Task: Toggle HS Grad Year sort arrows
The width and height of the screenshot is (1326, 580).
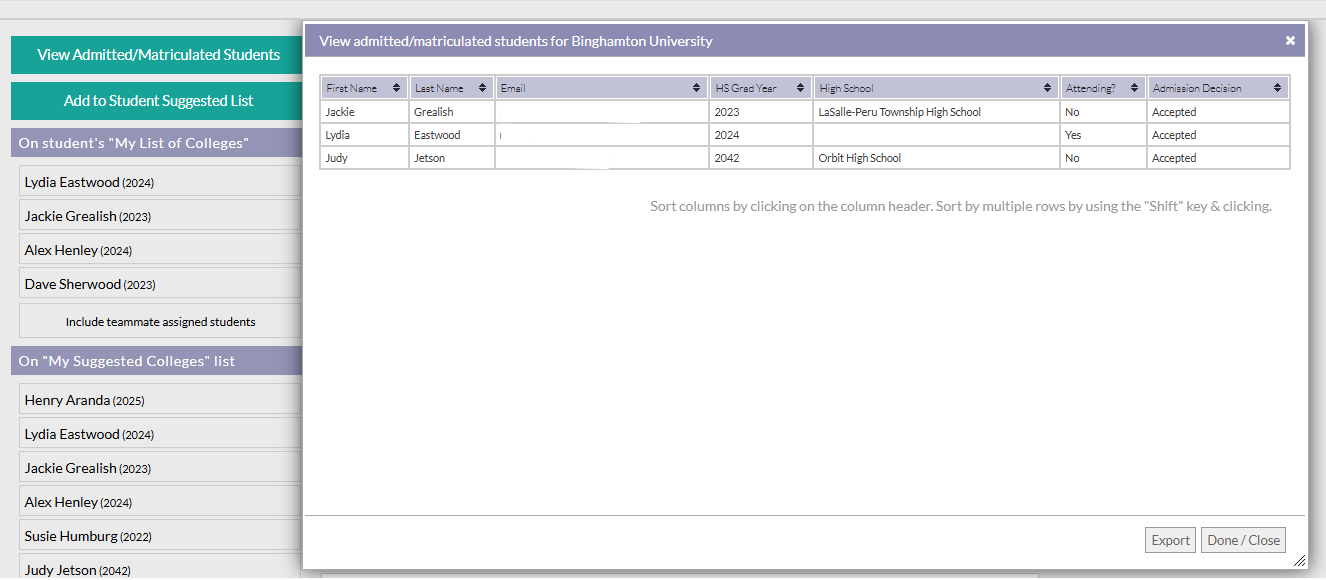Action: coord(800,88)
